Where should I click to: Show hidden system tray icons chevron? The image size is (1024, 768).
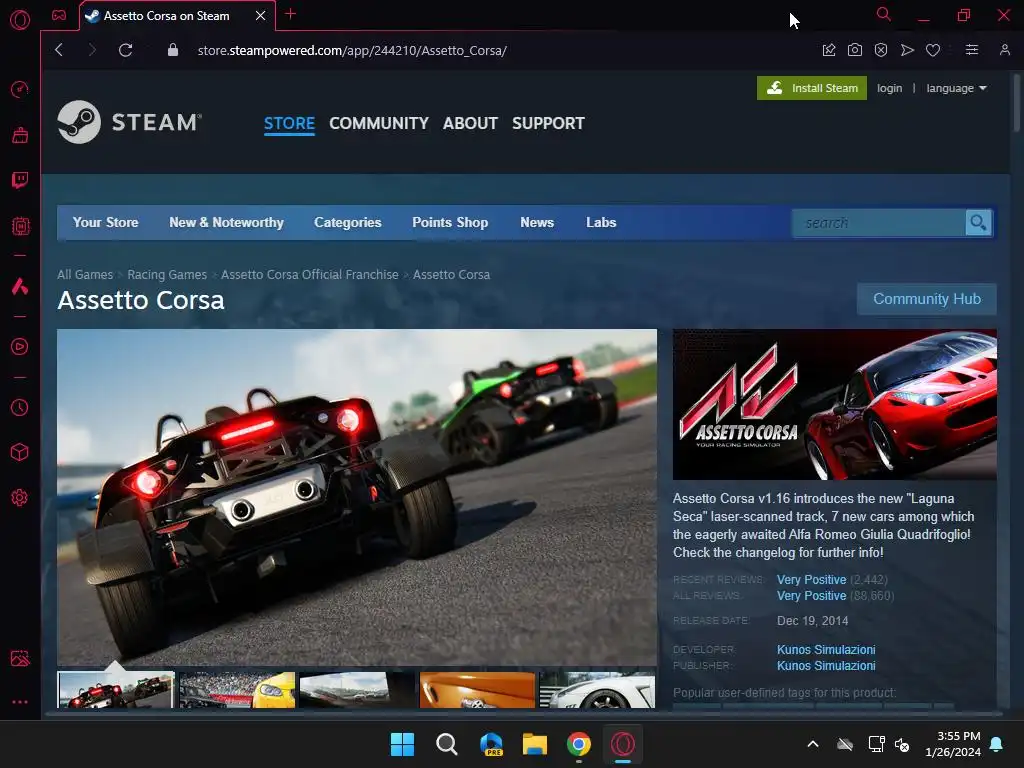[813, 744]
